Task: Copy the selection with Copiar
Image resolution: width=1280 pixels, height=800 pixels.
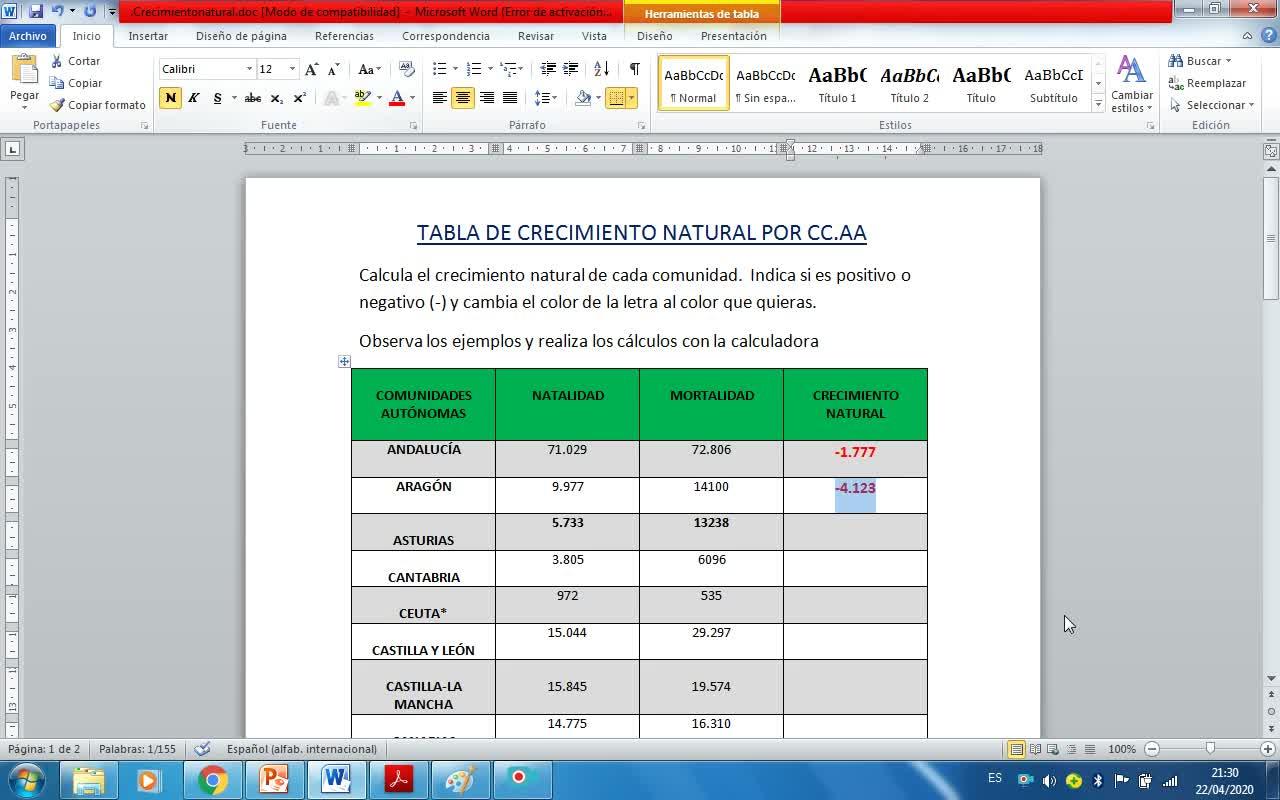Action: (76, 83)
